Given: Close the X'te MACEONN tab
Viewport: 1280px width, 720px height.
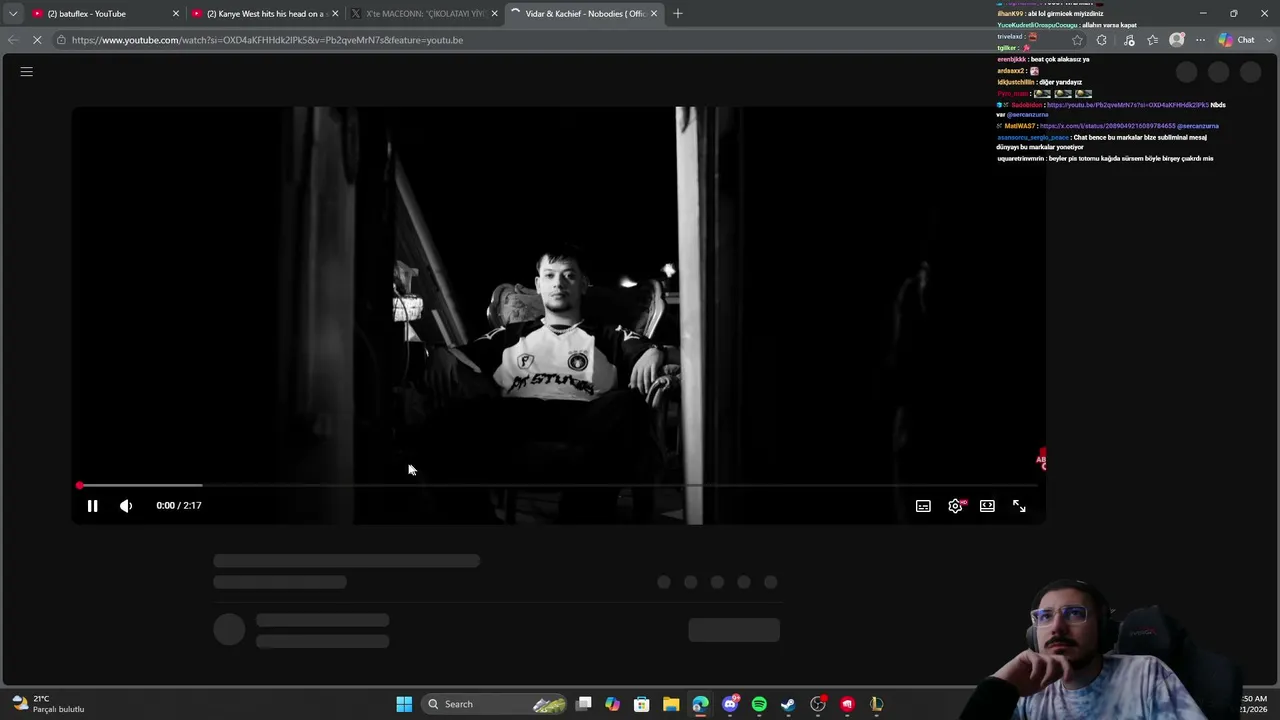Looking at the screenshot, I should [x=494, y=14].
